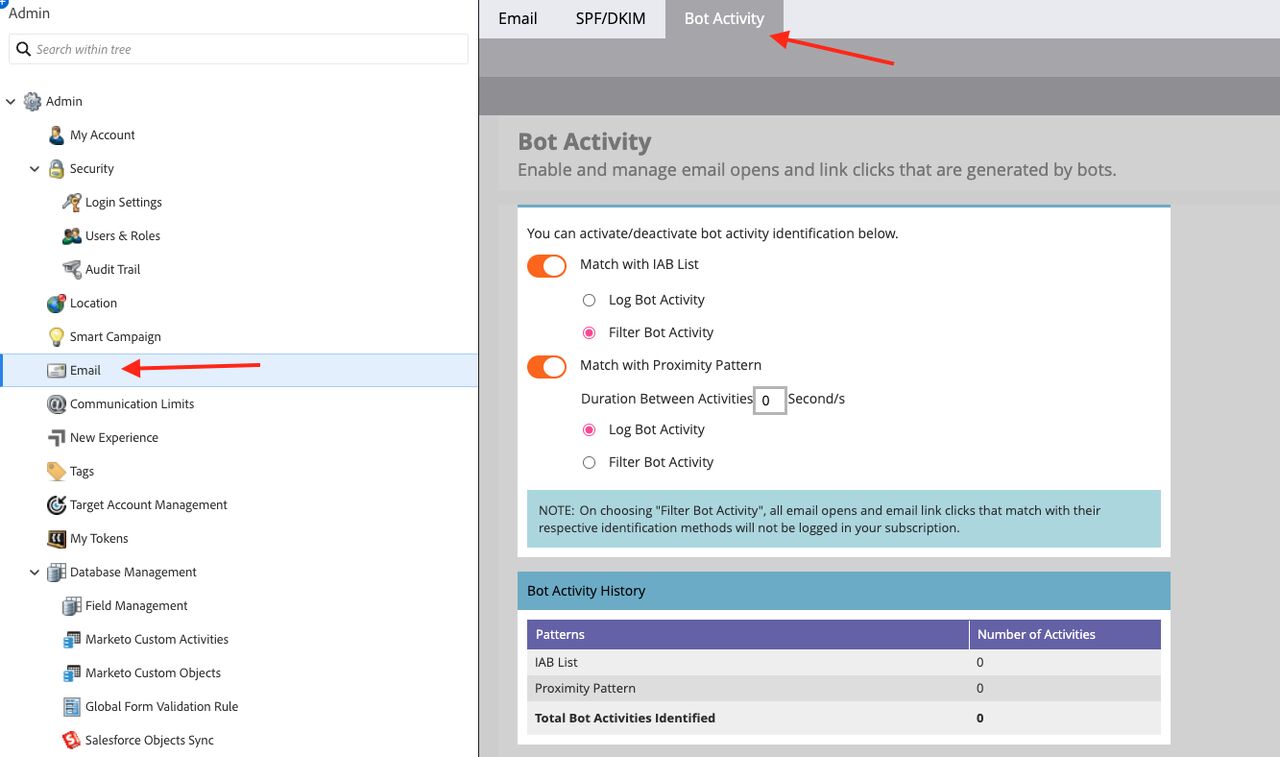Click the My Account user icon

tap(57, 135)
